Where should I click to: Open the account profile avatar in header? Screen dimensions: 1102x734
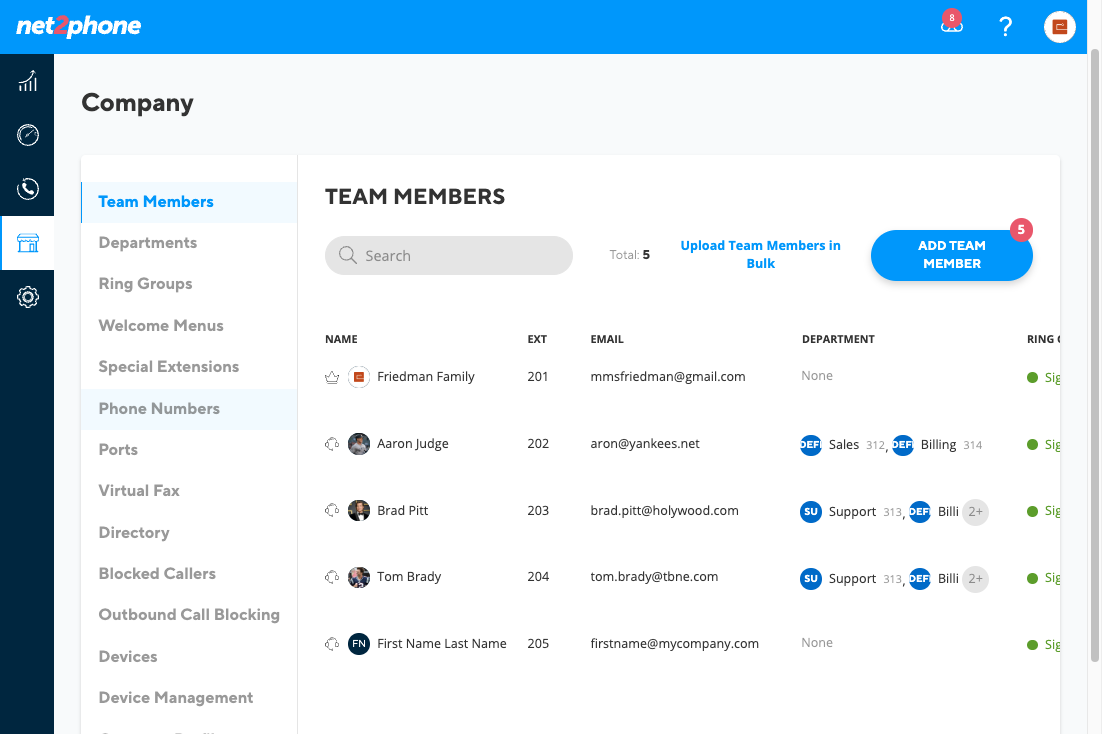(x=1060, y=27)
